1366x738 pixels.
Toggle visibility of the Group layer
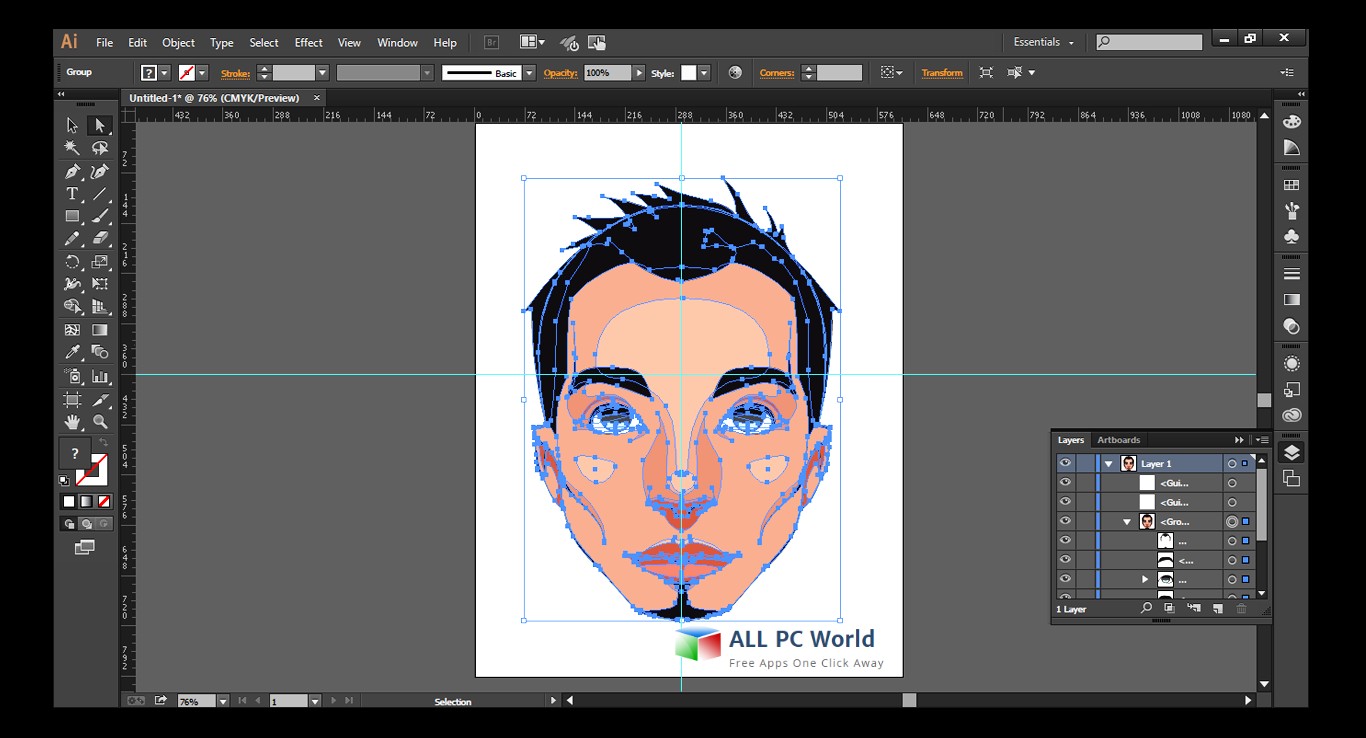click(x=1066, y=521)
